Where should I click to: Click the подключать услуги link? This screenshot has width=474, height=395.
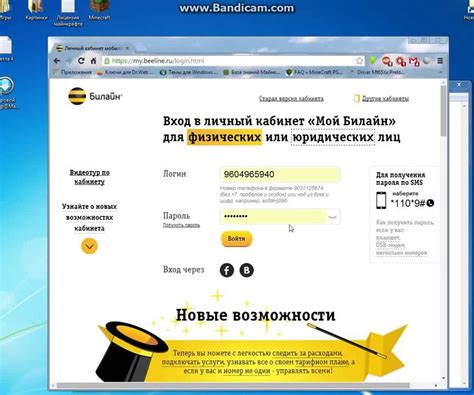[193, 362]
